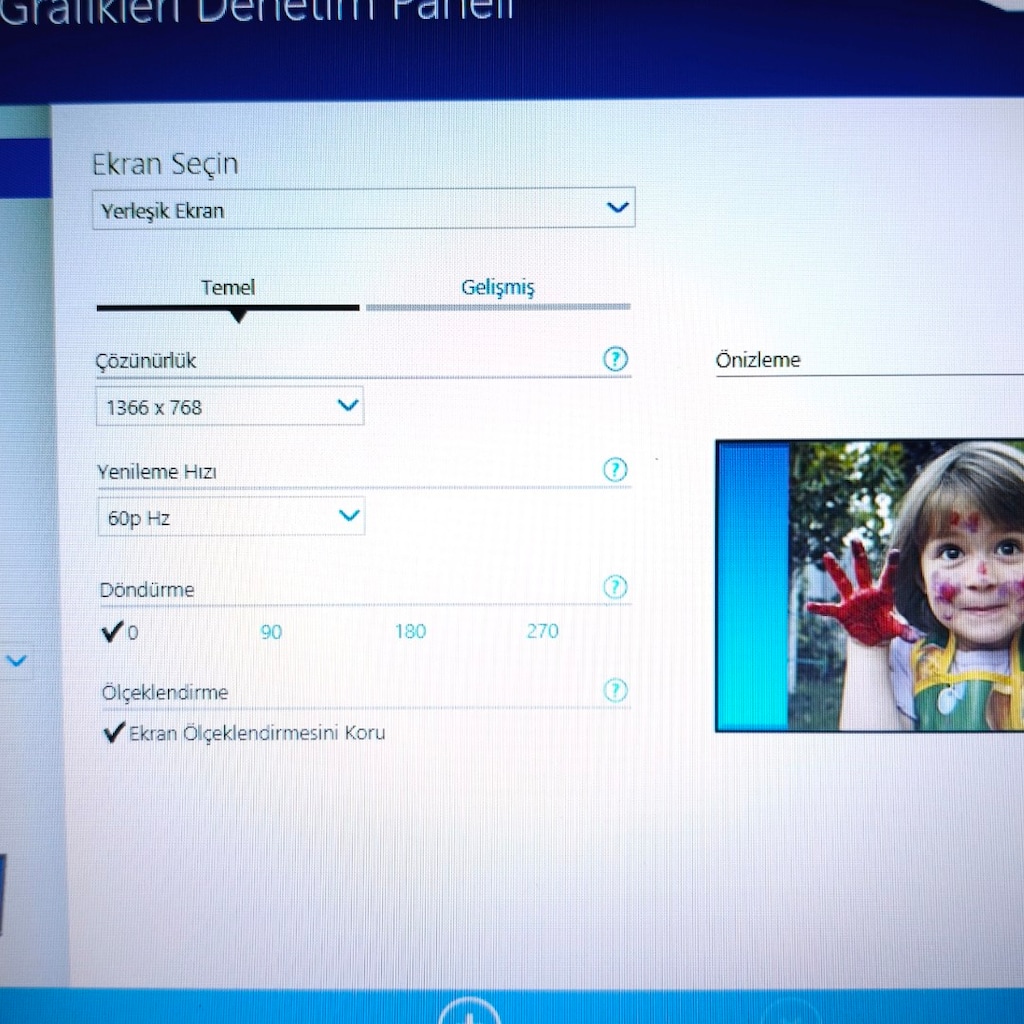Open the 1366 x 768 resolution dropdown
1024x1024 pixels.
click(230, 406)
